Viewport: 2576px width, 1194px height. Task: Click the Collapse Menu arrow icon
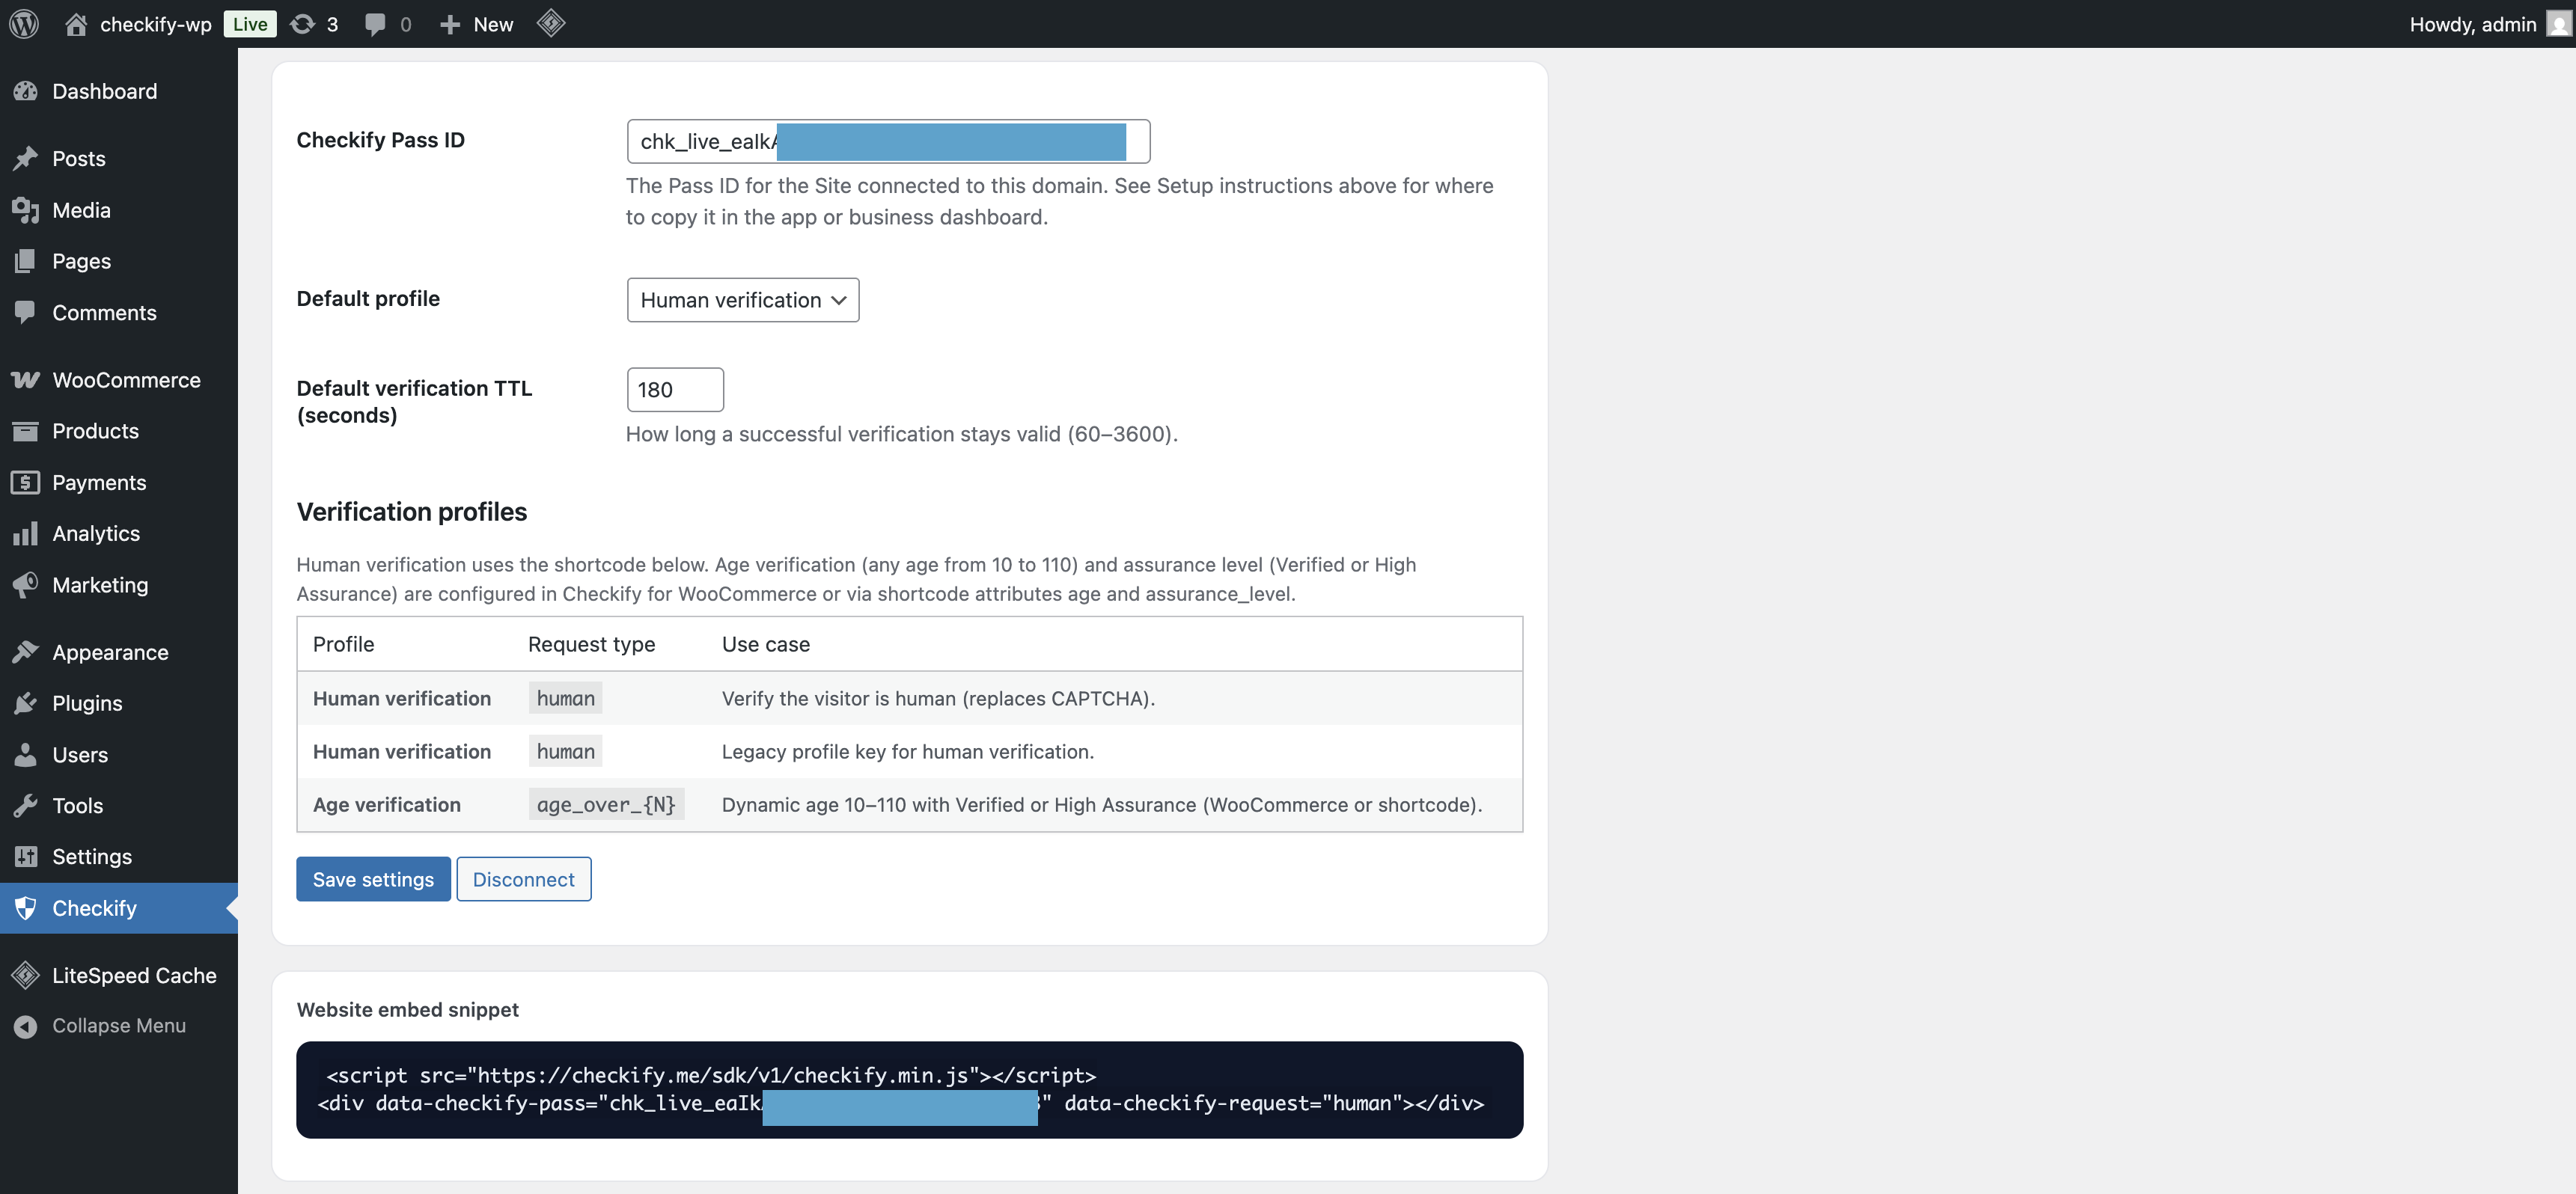pos(26,1026)
